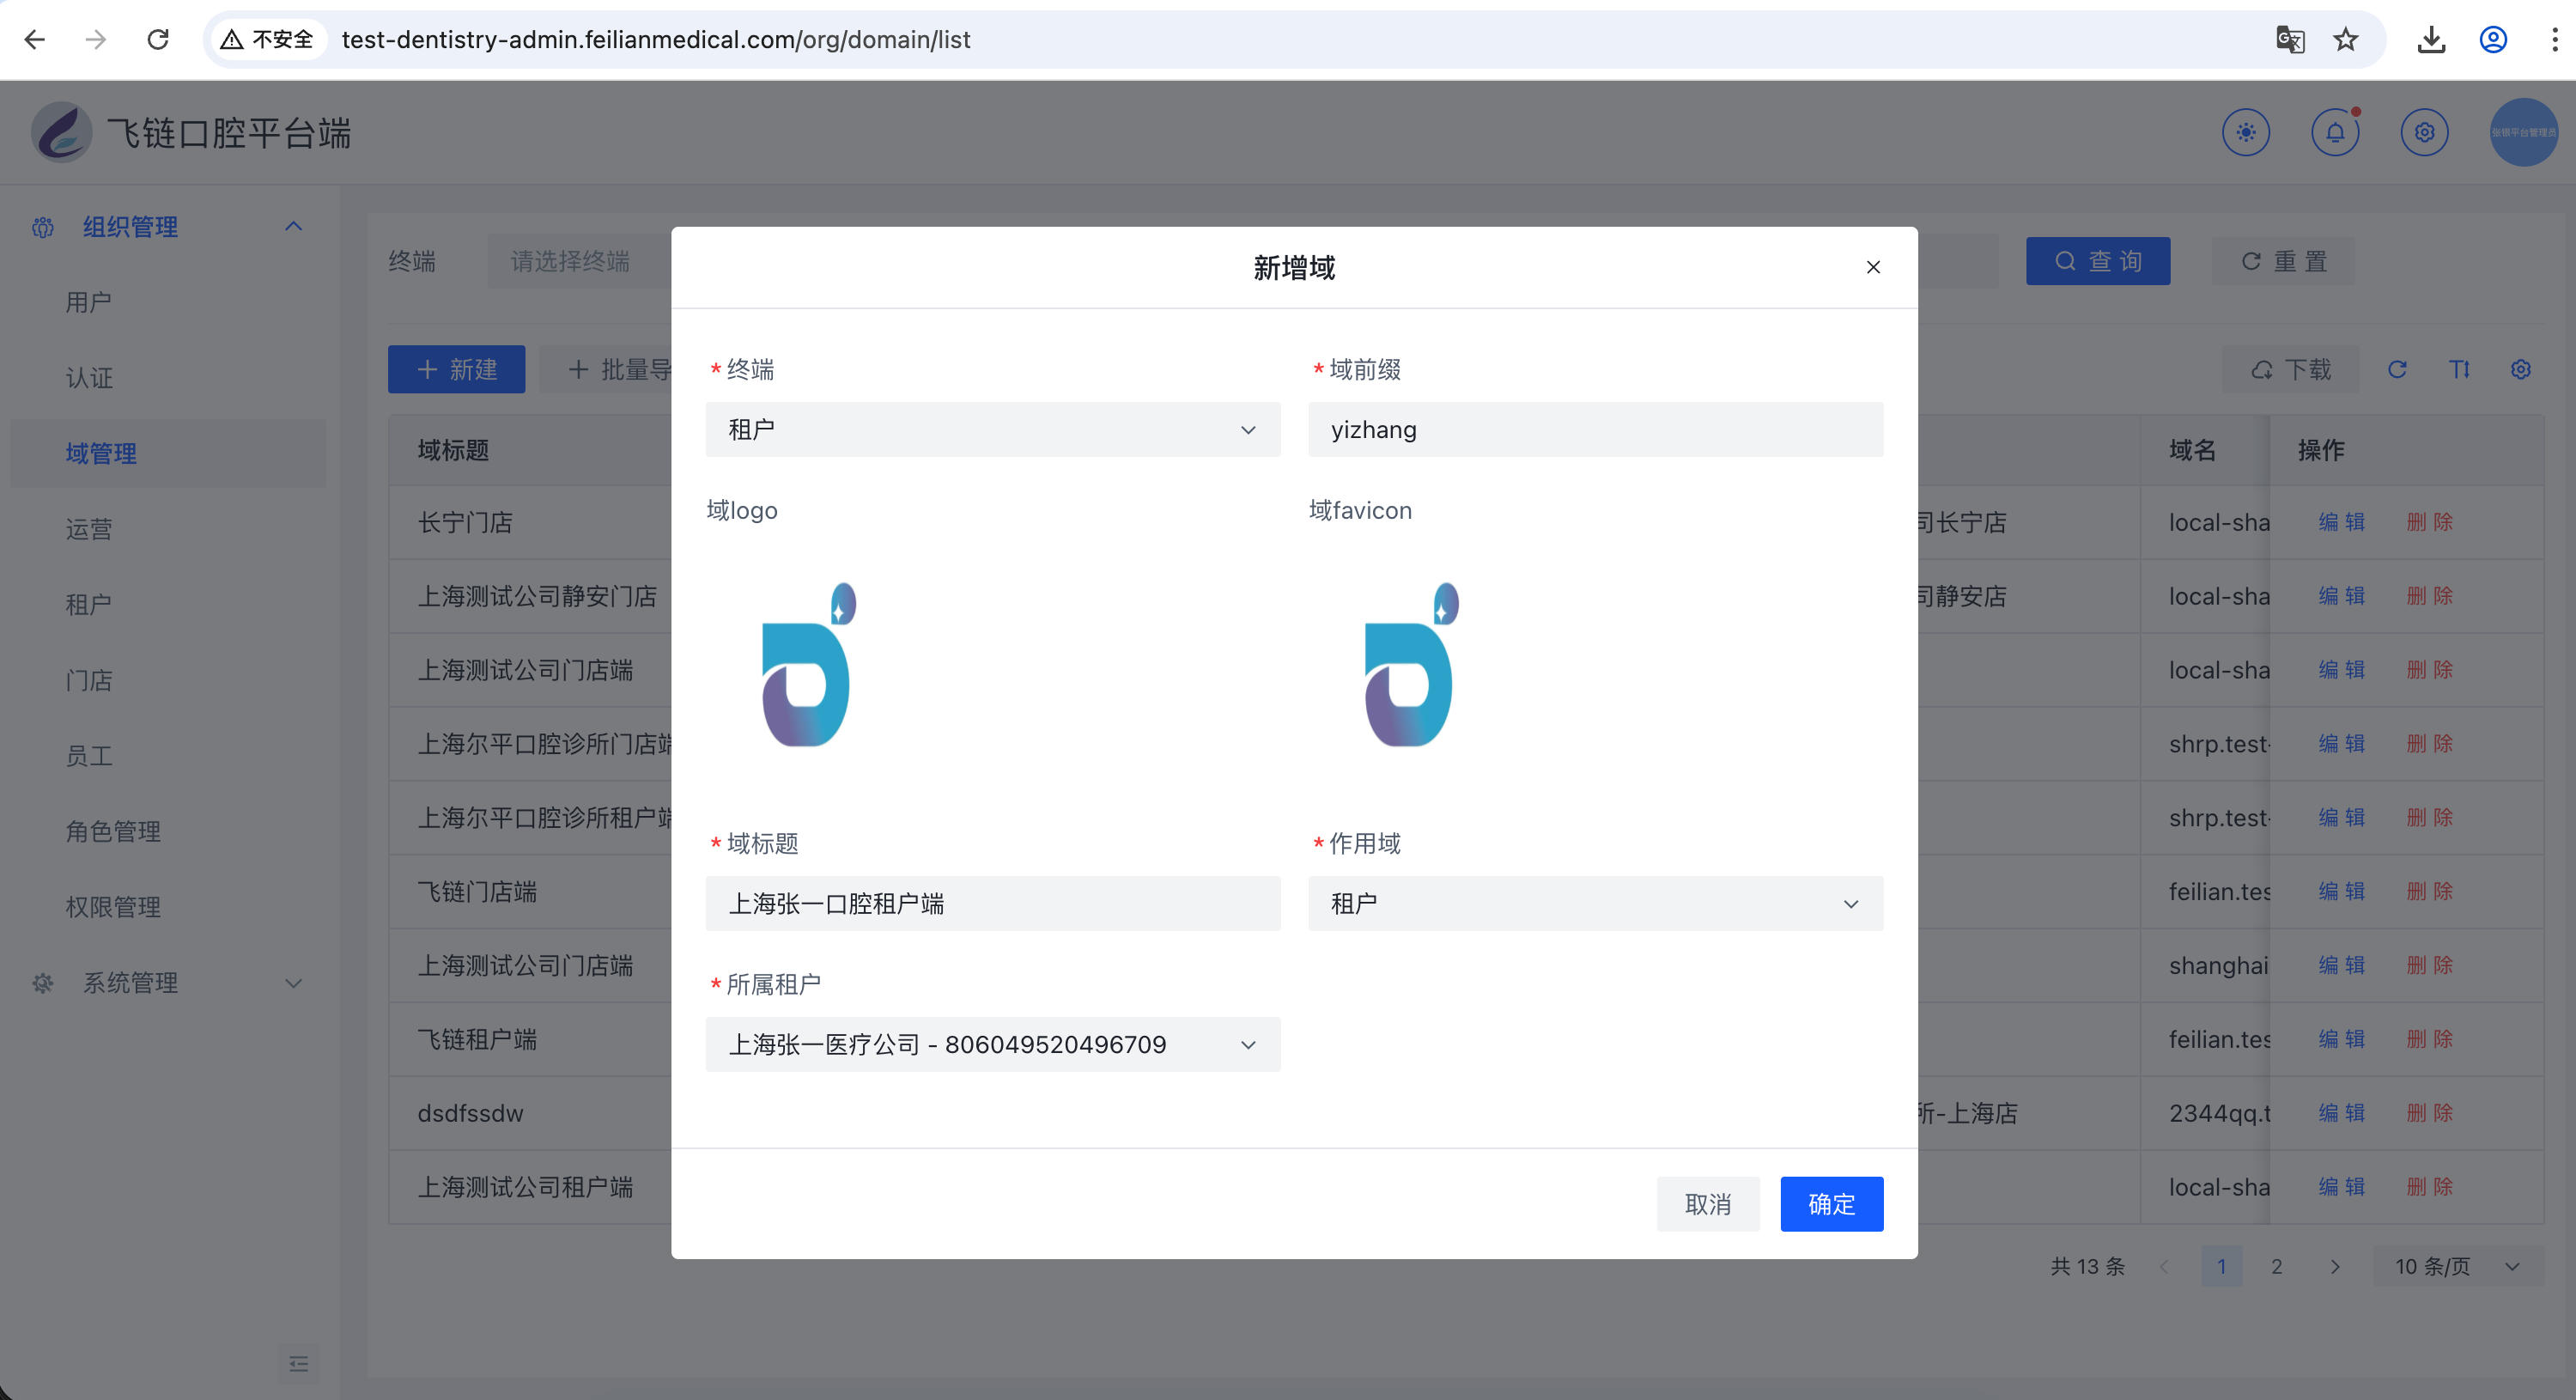The height and width of the screenshot is (1400, 2576).
Task: Reload the page
Action: 158,40
